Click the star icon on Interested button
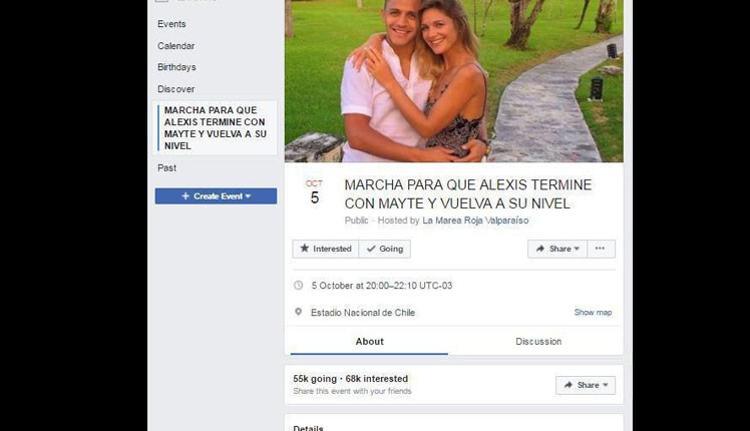The image size is (750, 431). click(304, 248)
